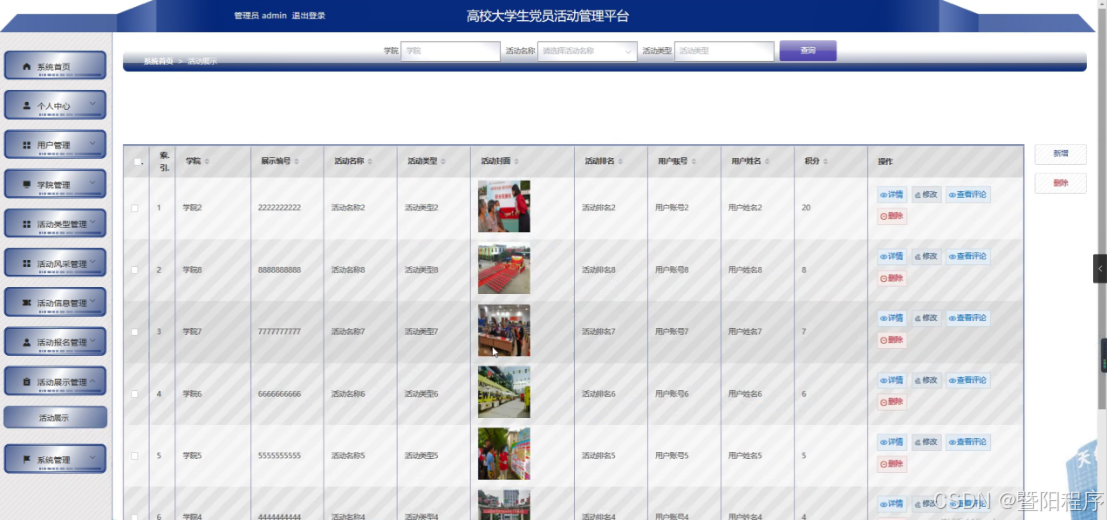Image resolution: width=1108 pixels, height=521 pixels.
Task: Click the icon of 活动展示管理
Action: coord(27,382)
